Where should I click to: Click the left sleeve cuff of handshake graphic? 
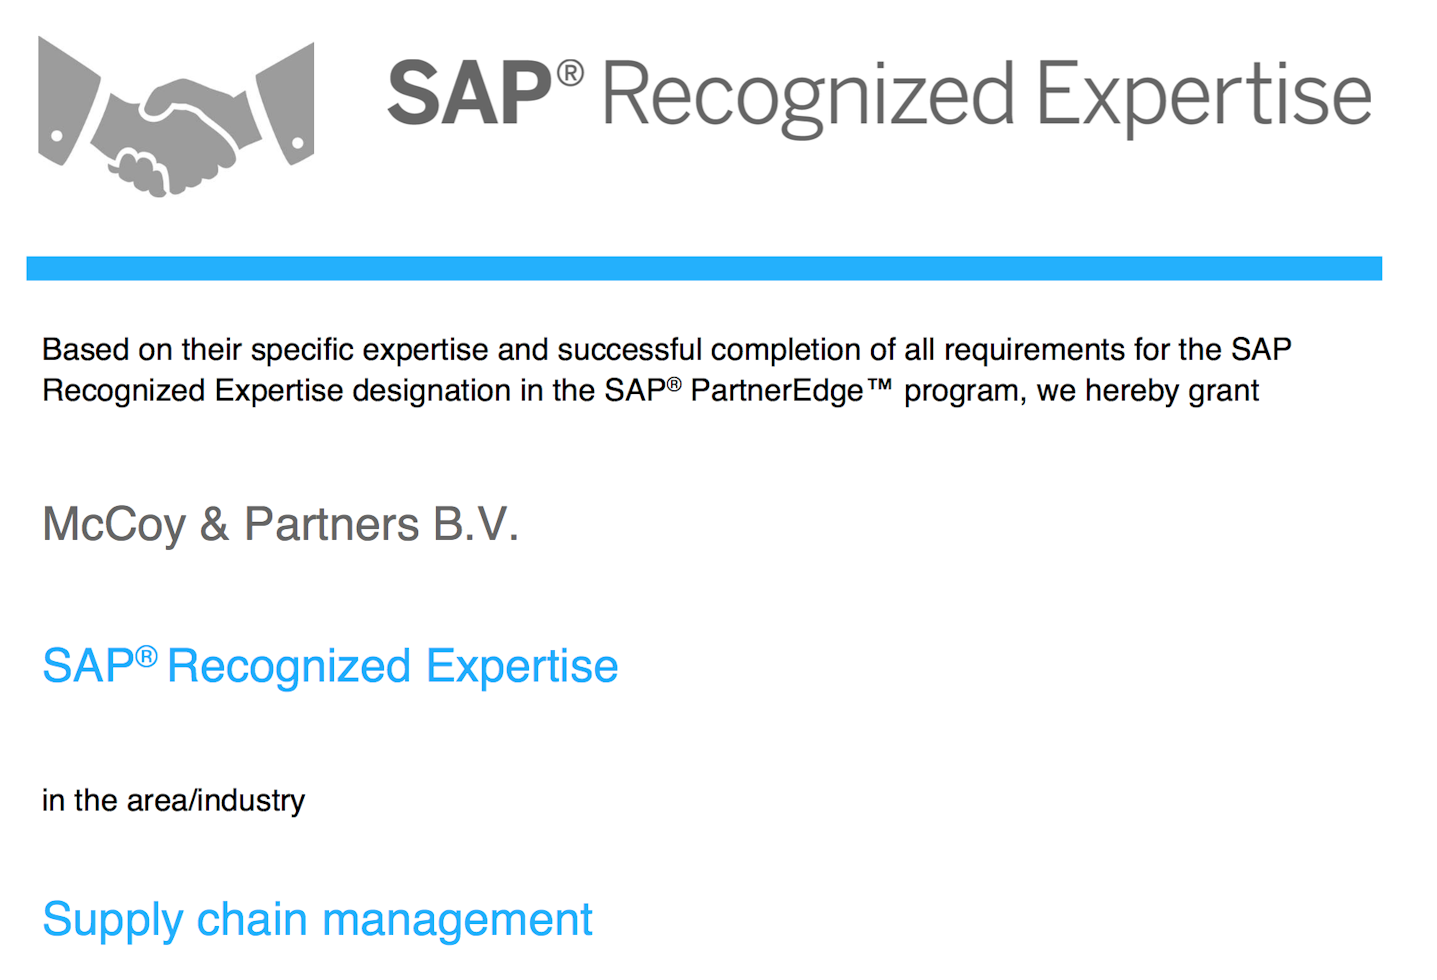coord(68,102)
